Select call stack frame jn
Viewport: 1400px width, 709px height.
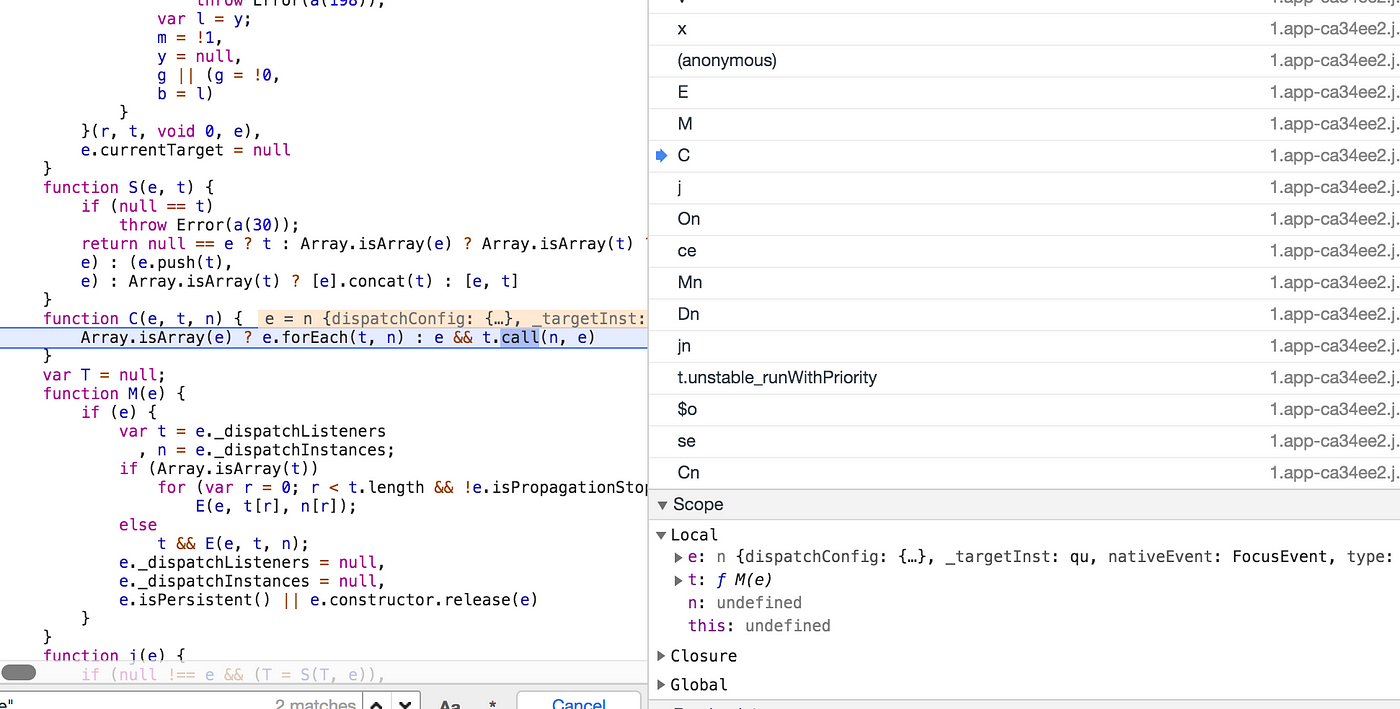1024,346
